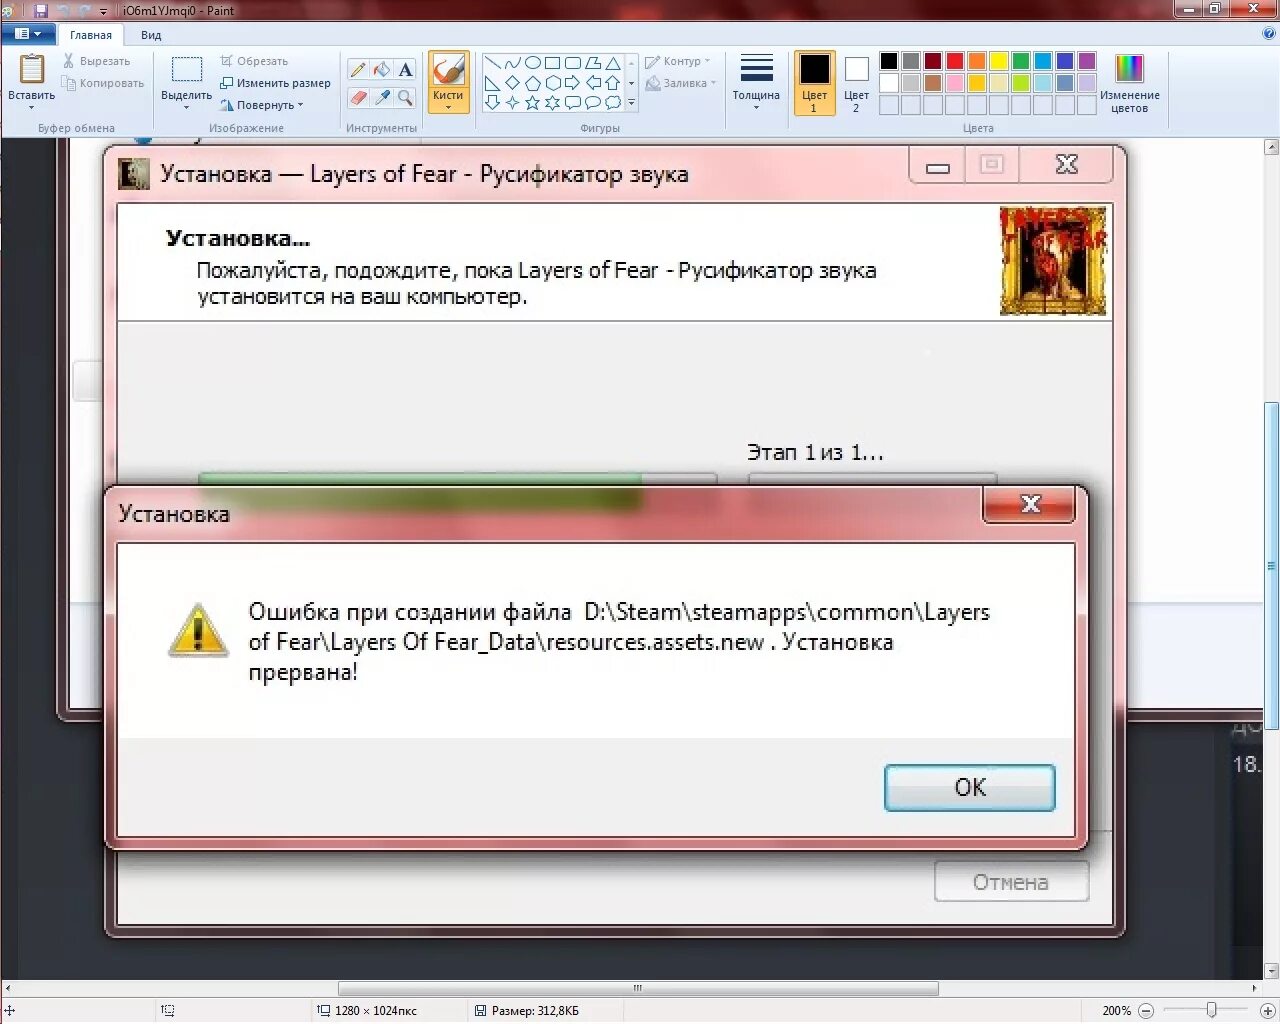The image size is (1280, 1024).
Task: Click the horizontal scrollbar thumb
Action: 638,988
